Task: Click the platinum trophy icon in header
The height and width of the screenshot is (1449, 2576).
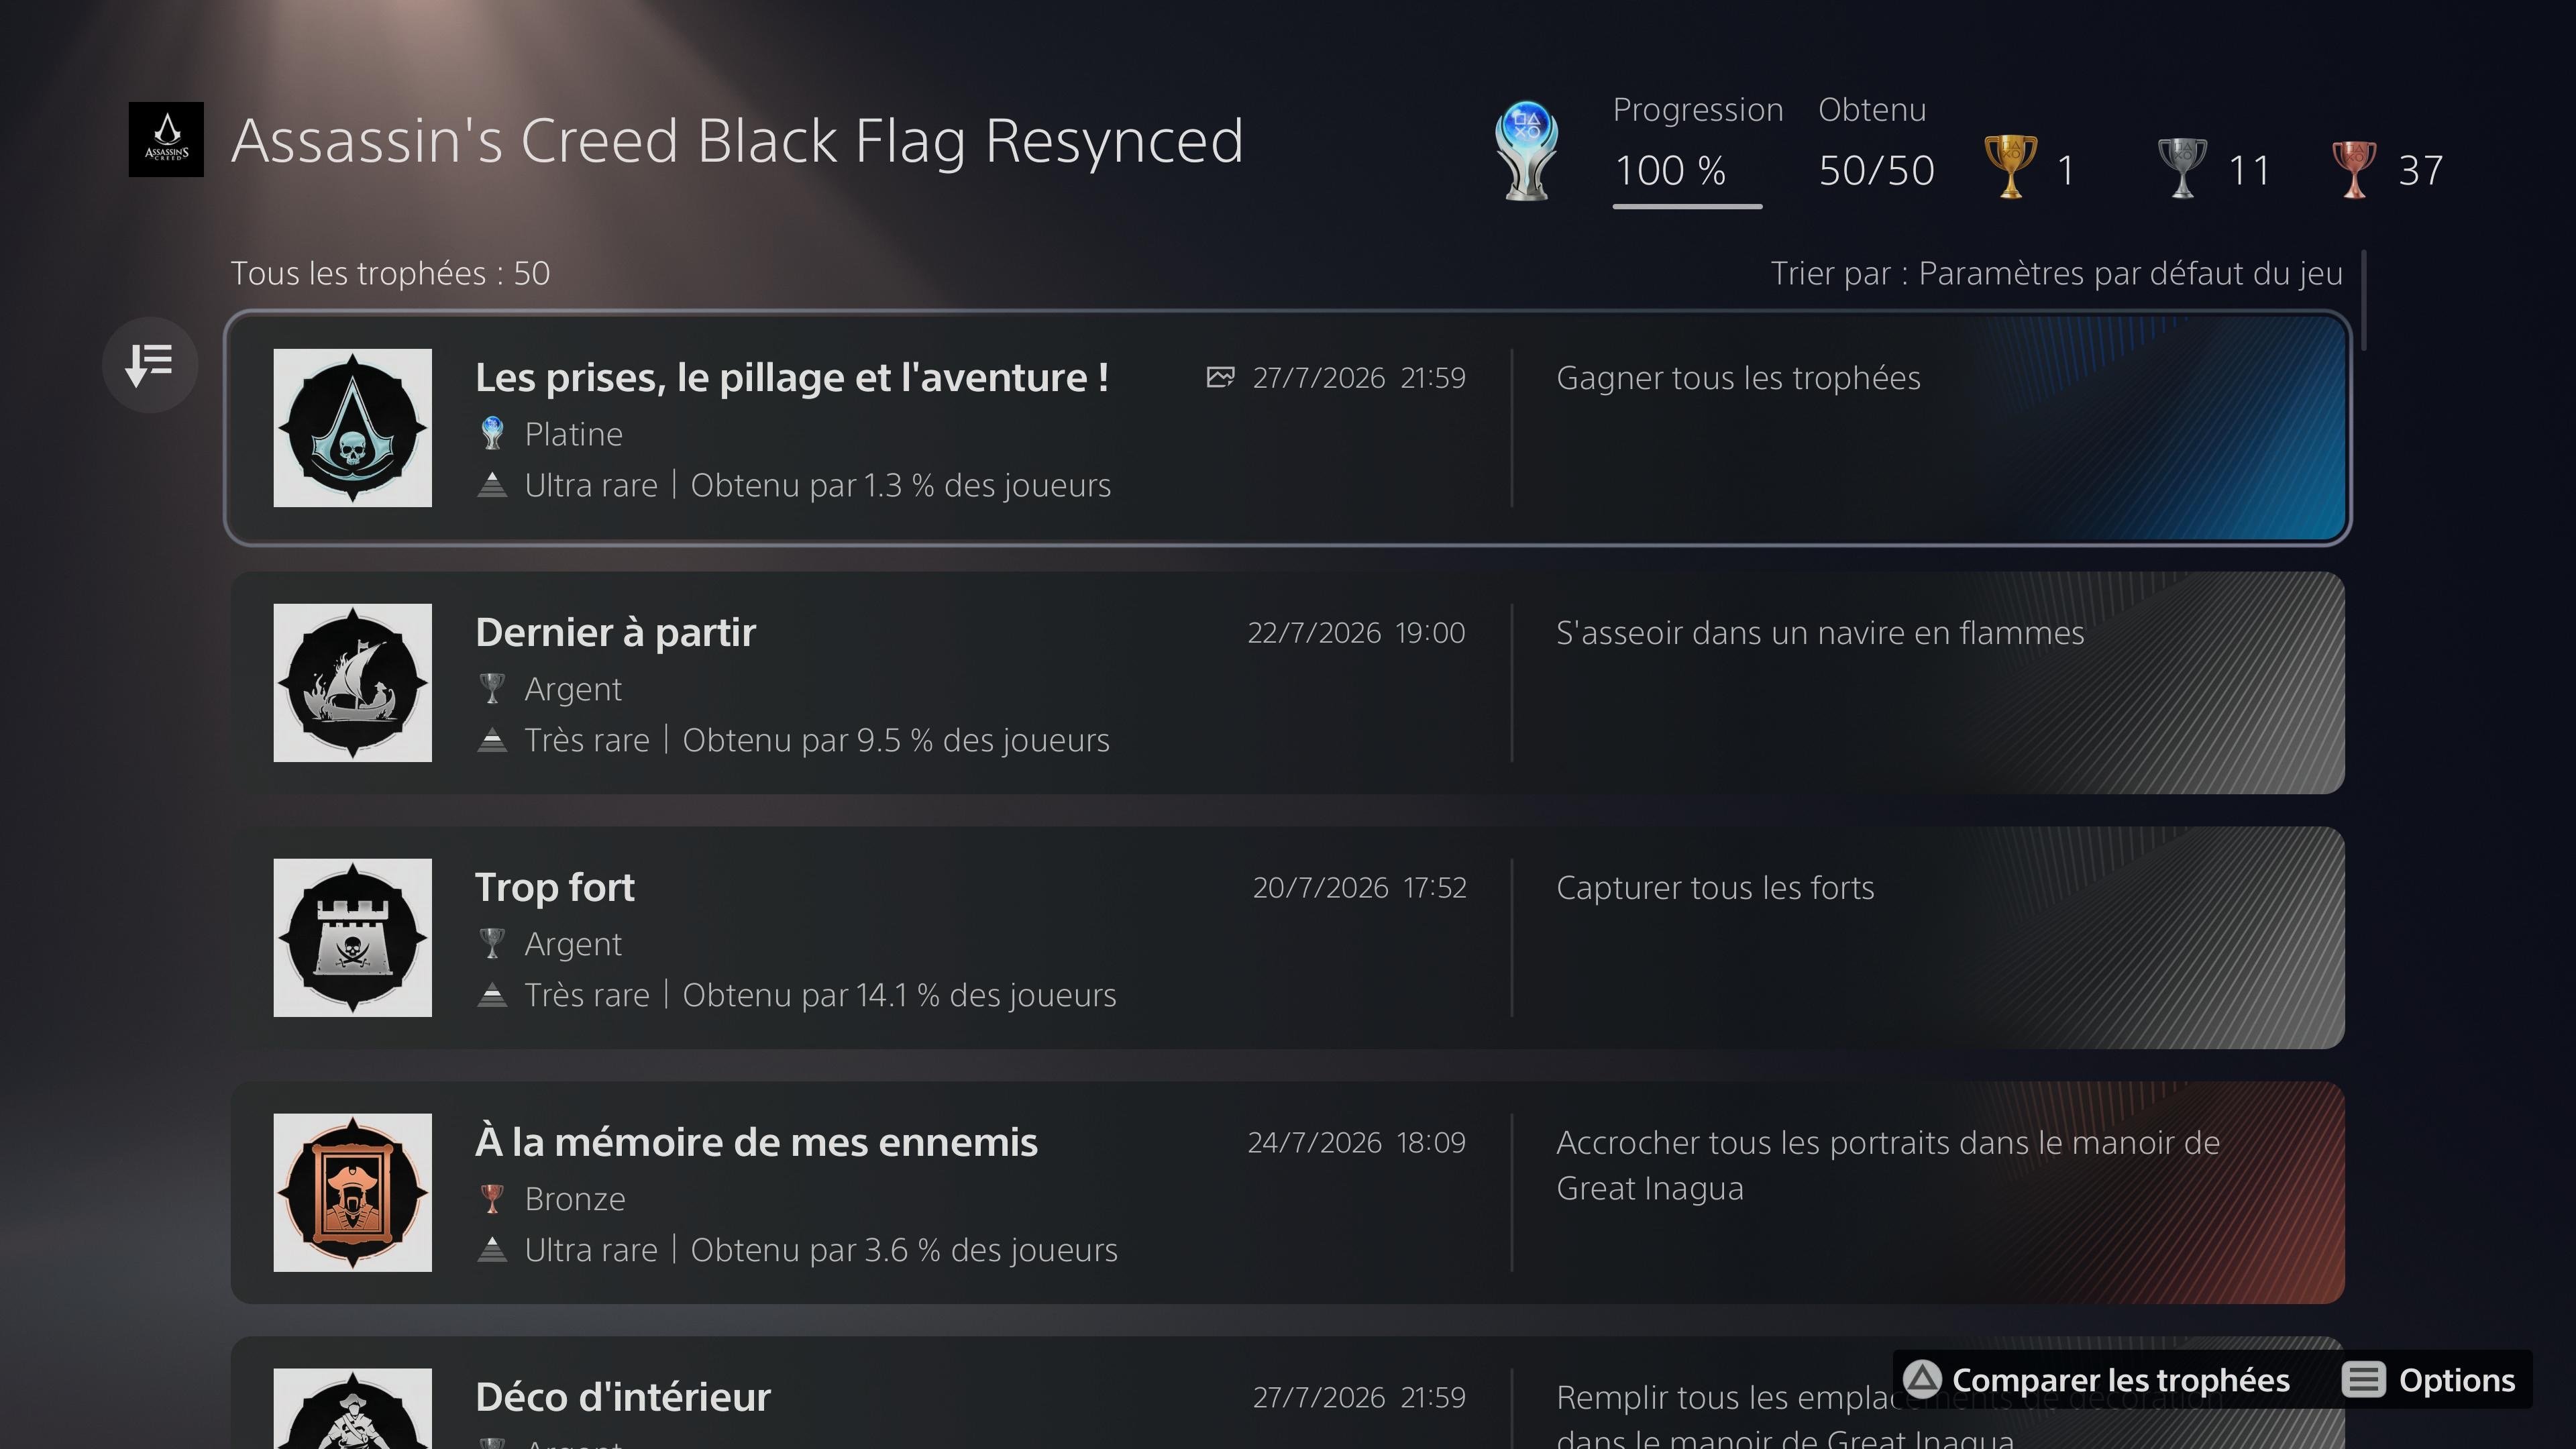Action: (x=1526, y=150)
